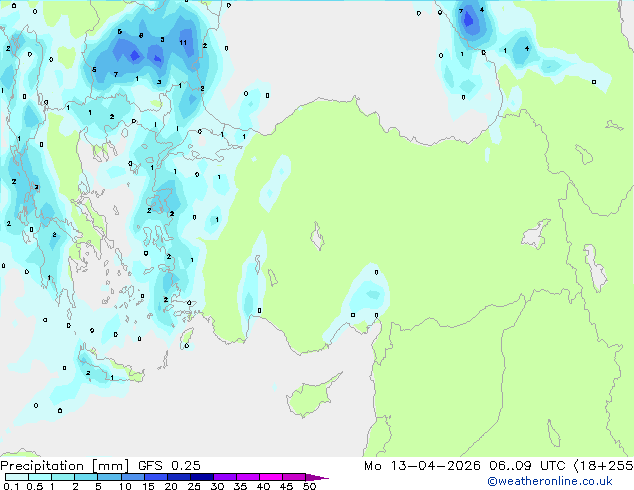634x490 pixels.
Task: Click legend label '25'
Action: (194, 486)
